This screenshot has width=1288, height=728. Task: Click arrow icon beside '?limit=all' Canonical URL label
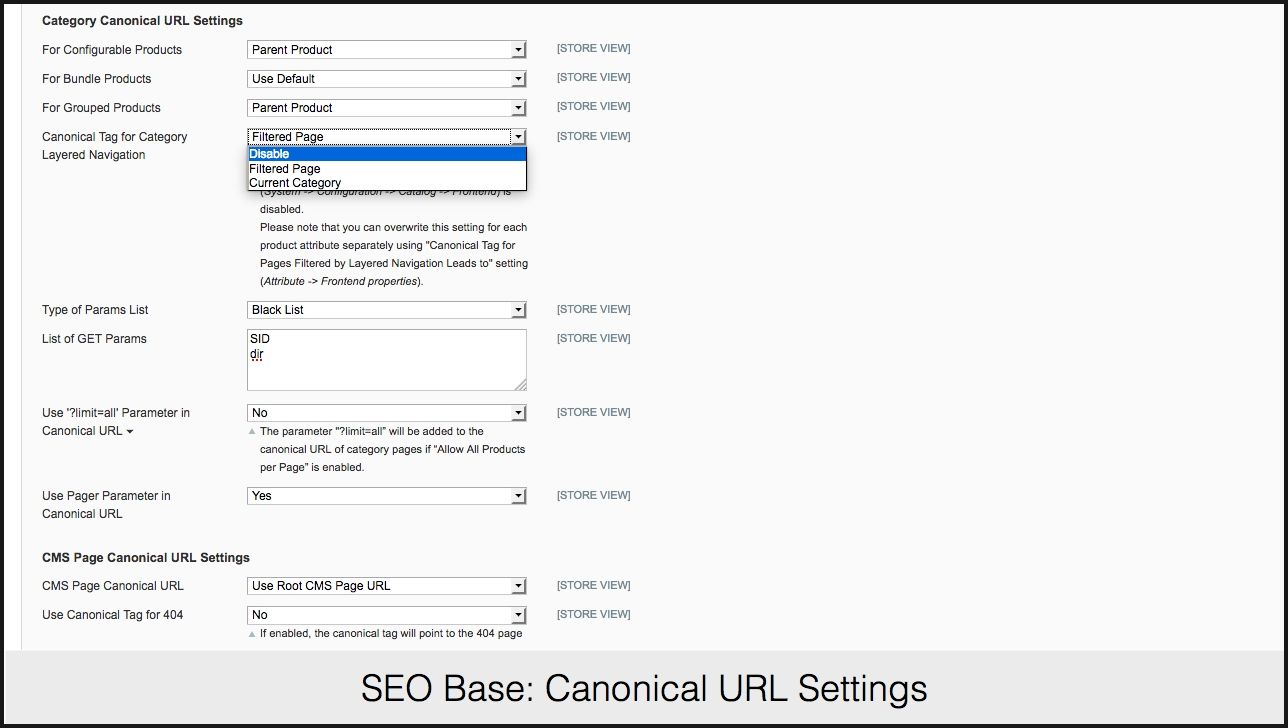coord(130,432)
